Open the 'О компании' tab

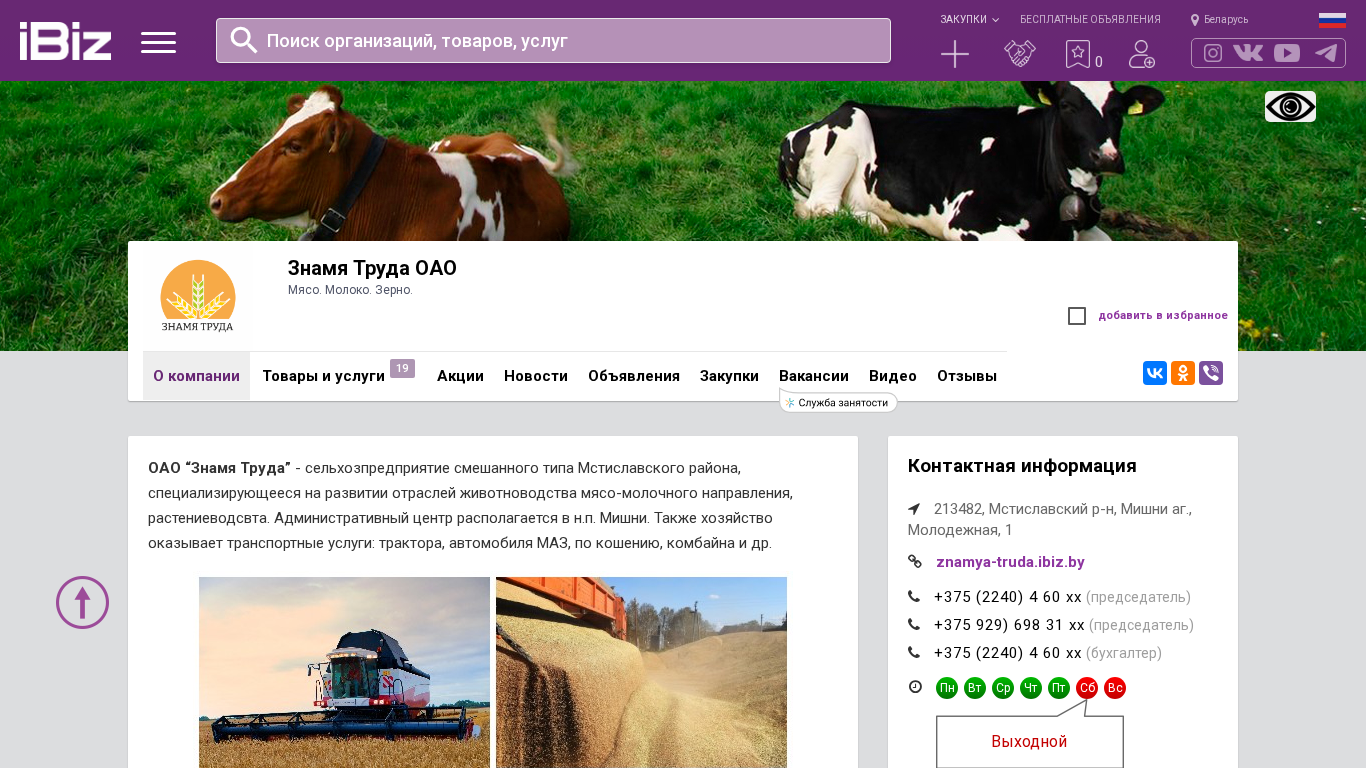tap(196, 376)
